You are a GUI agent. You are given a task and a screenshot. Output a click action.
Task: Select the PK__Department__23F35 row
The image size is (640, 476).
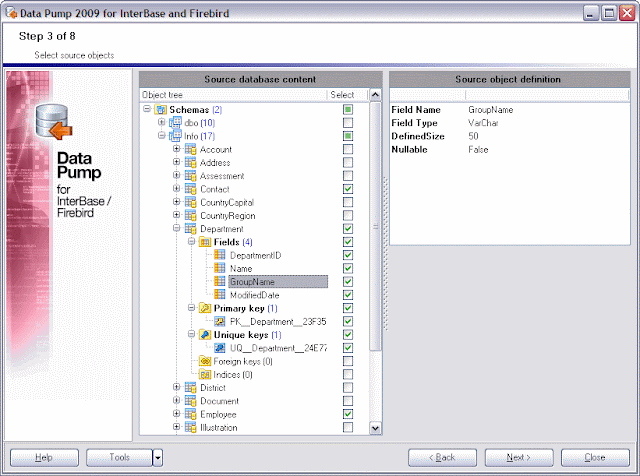click(278, 322)
